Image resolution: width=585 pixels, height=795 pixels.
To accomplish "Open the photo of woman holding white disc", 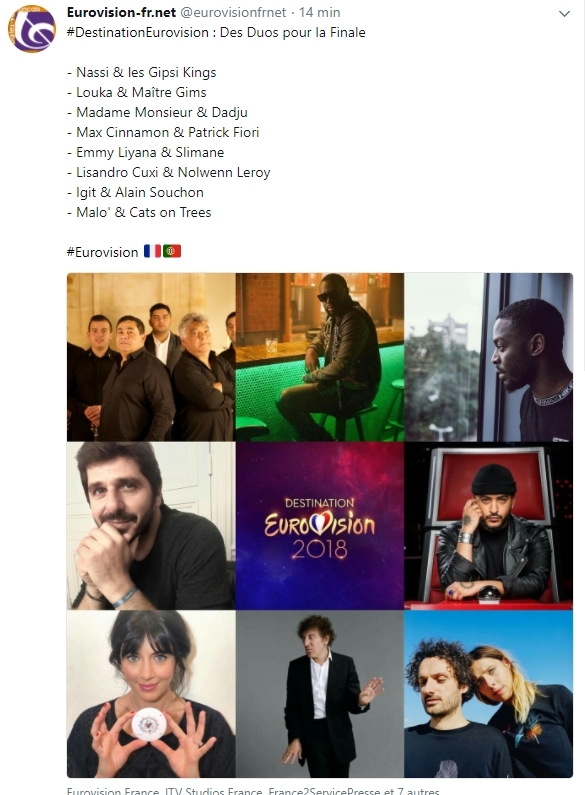I will 151,694.
